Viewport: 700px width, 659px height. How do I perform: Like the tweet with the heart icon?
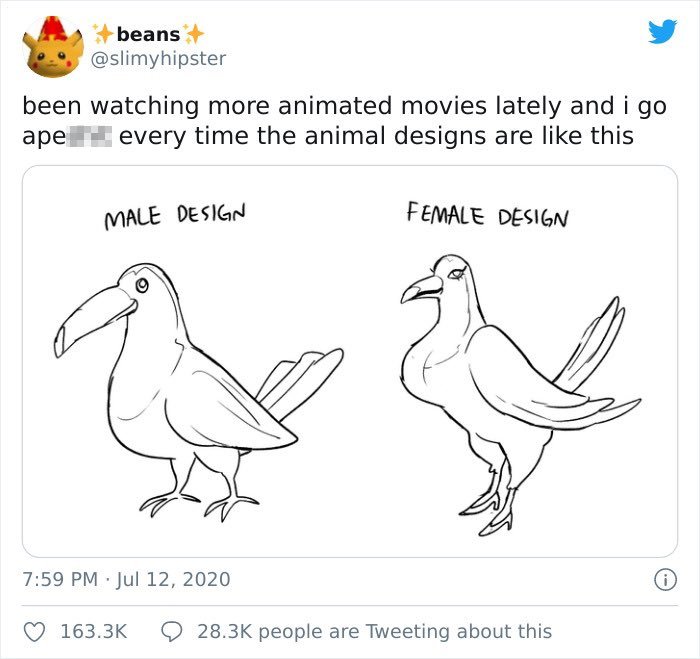click(35, 631)
